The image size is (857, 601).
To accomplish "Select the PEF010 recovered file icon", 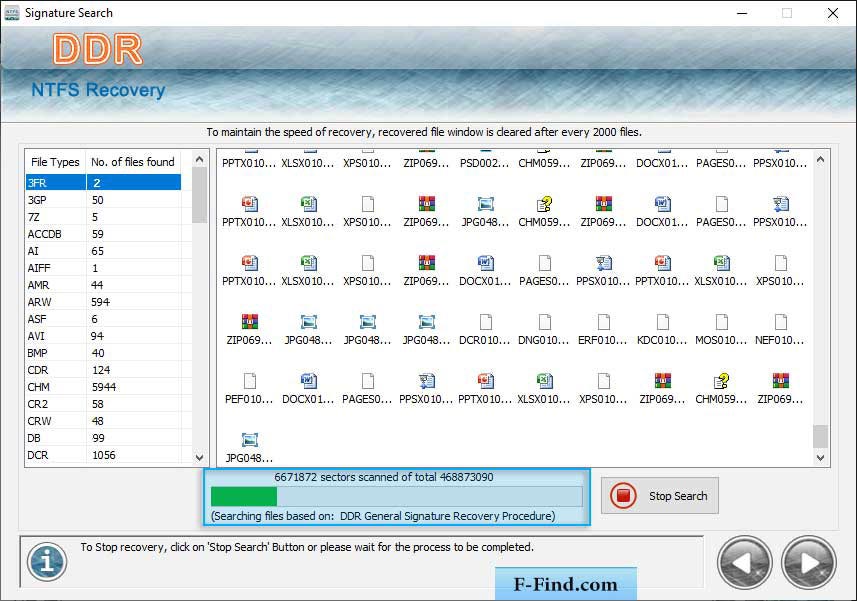I will (x=249, y=381).
